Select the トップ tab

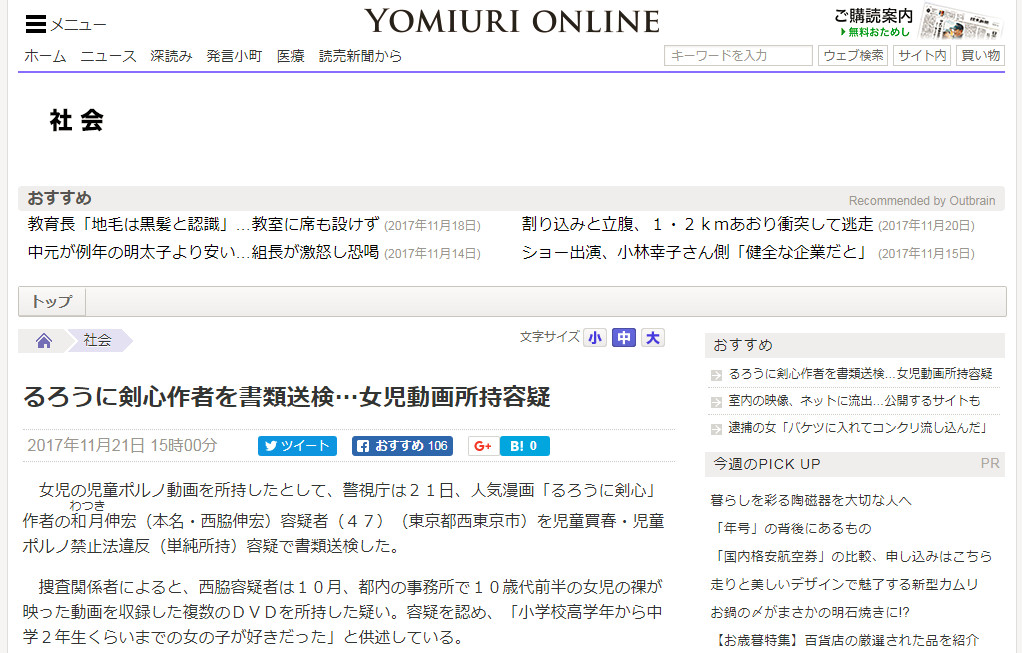[52, 302]
